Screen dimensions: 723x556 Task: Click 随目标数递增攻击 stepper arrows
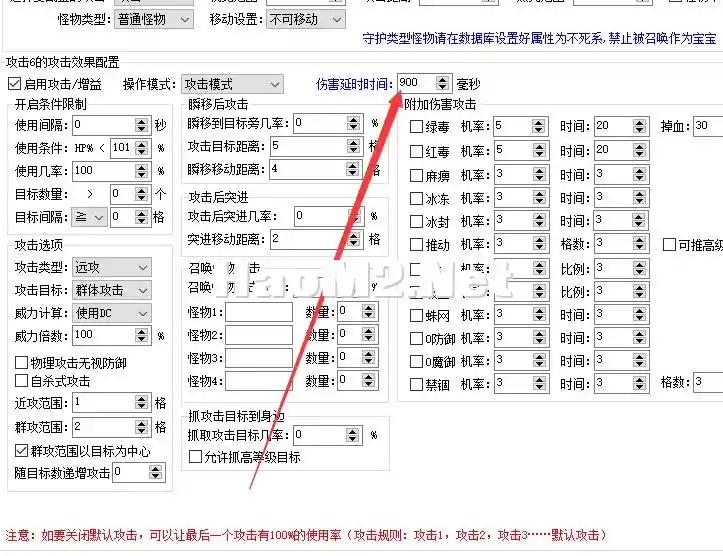[155, 472]
